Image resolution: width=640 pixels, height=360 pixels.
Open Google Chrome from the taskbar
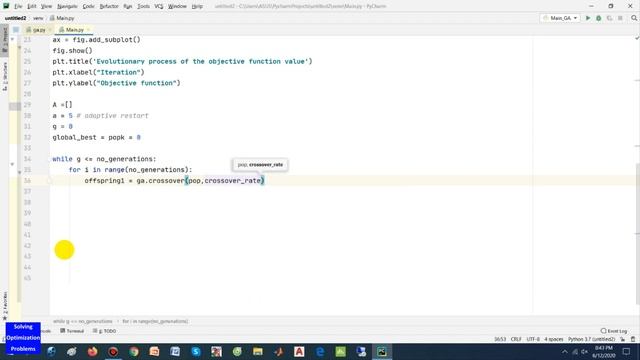134,351
